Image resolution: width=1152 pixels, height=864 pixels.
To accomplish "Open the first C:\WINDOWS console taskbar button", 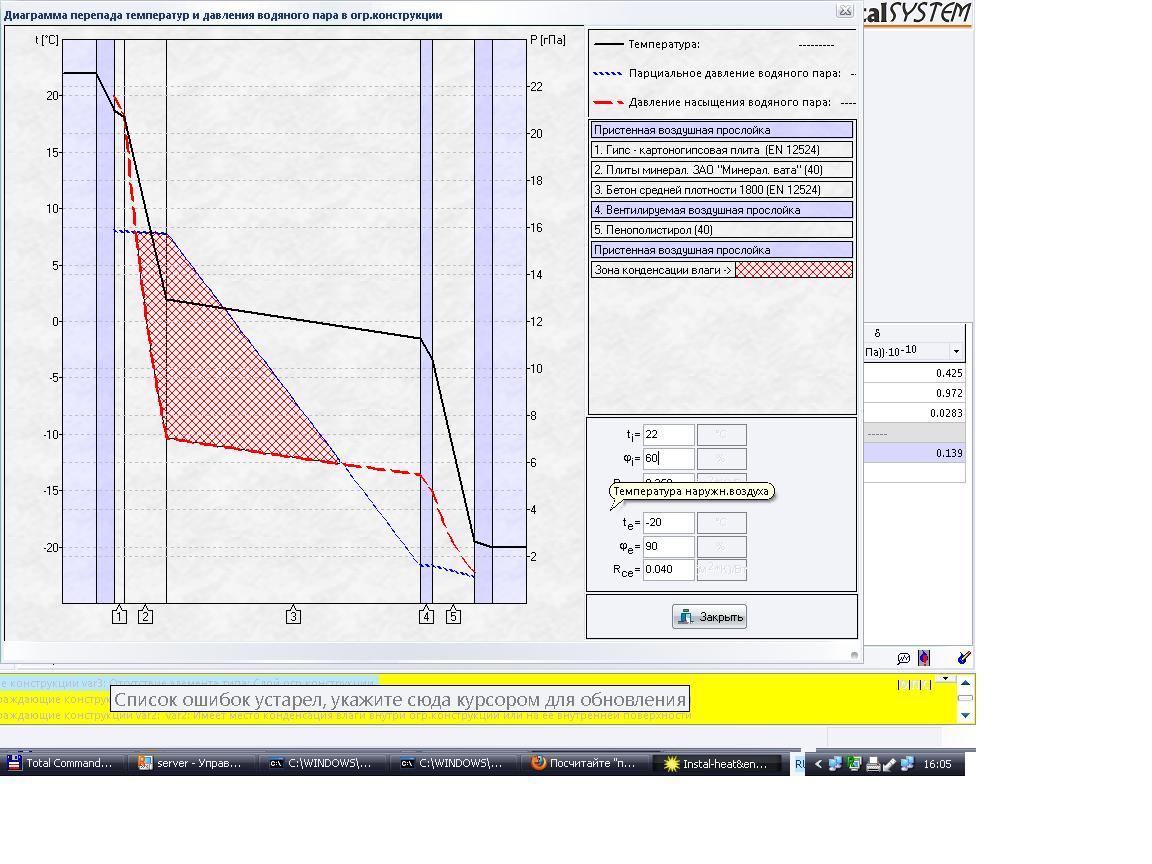I will point(323,763).
